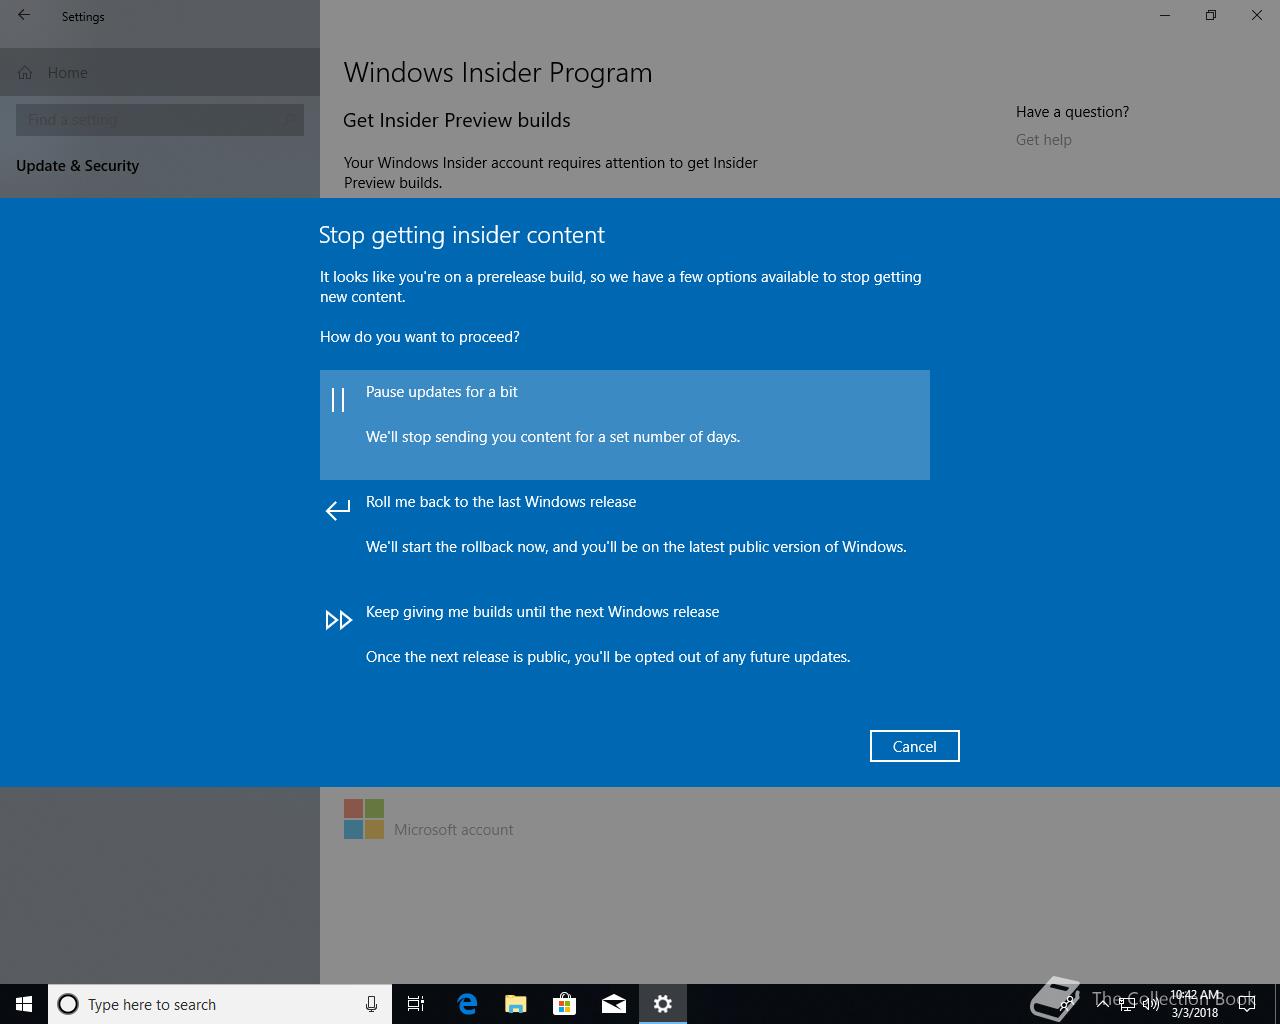Close the Settings window
Viewport: 1280px width, 1024px height.
1257,15
